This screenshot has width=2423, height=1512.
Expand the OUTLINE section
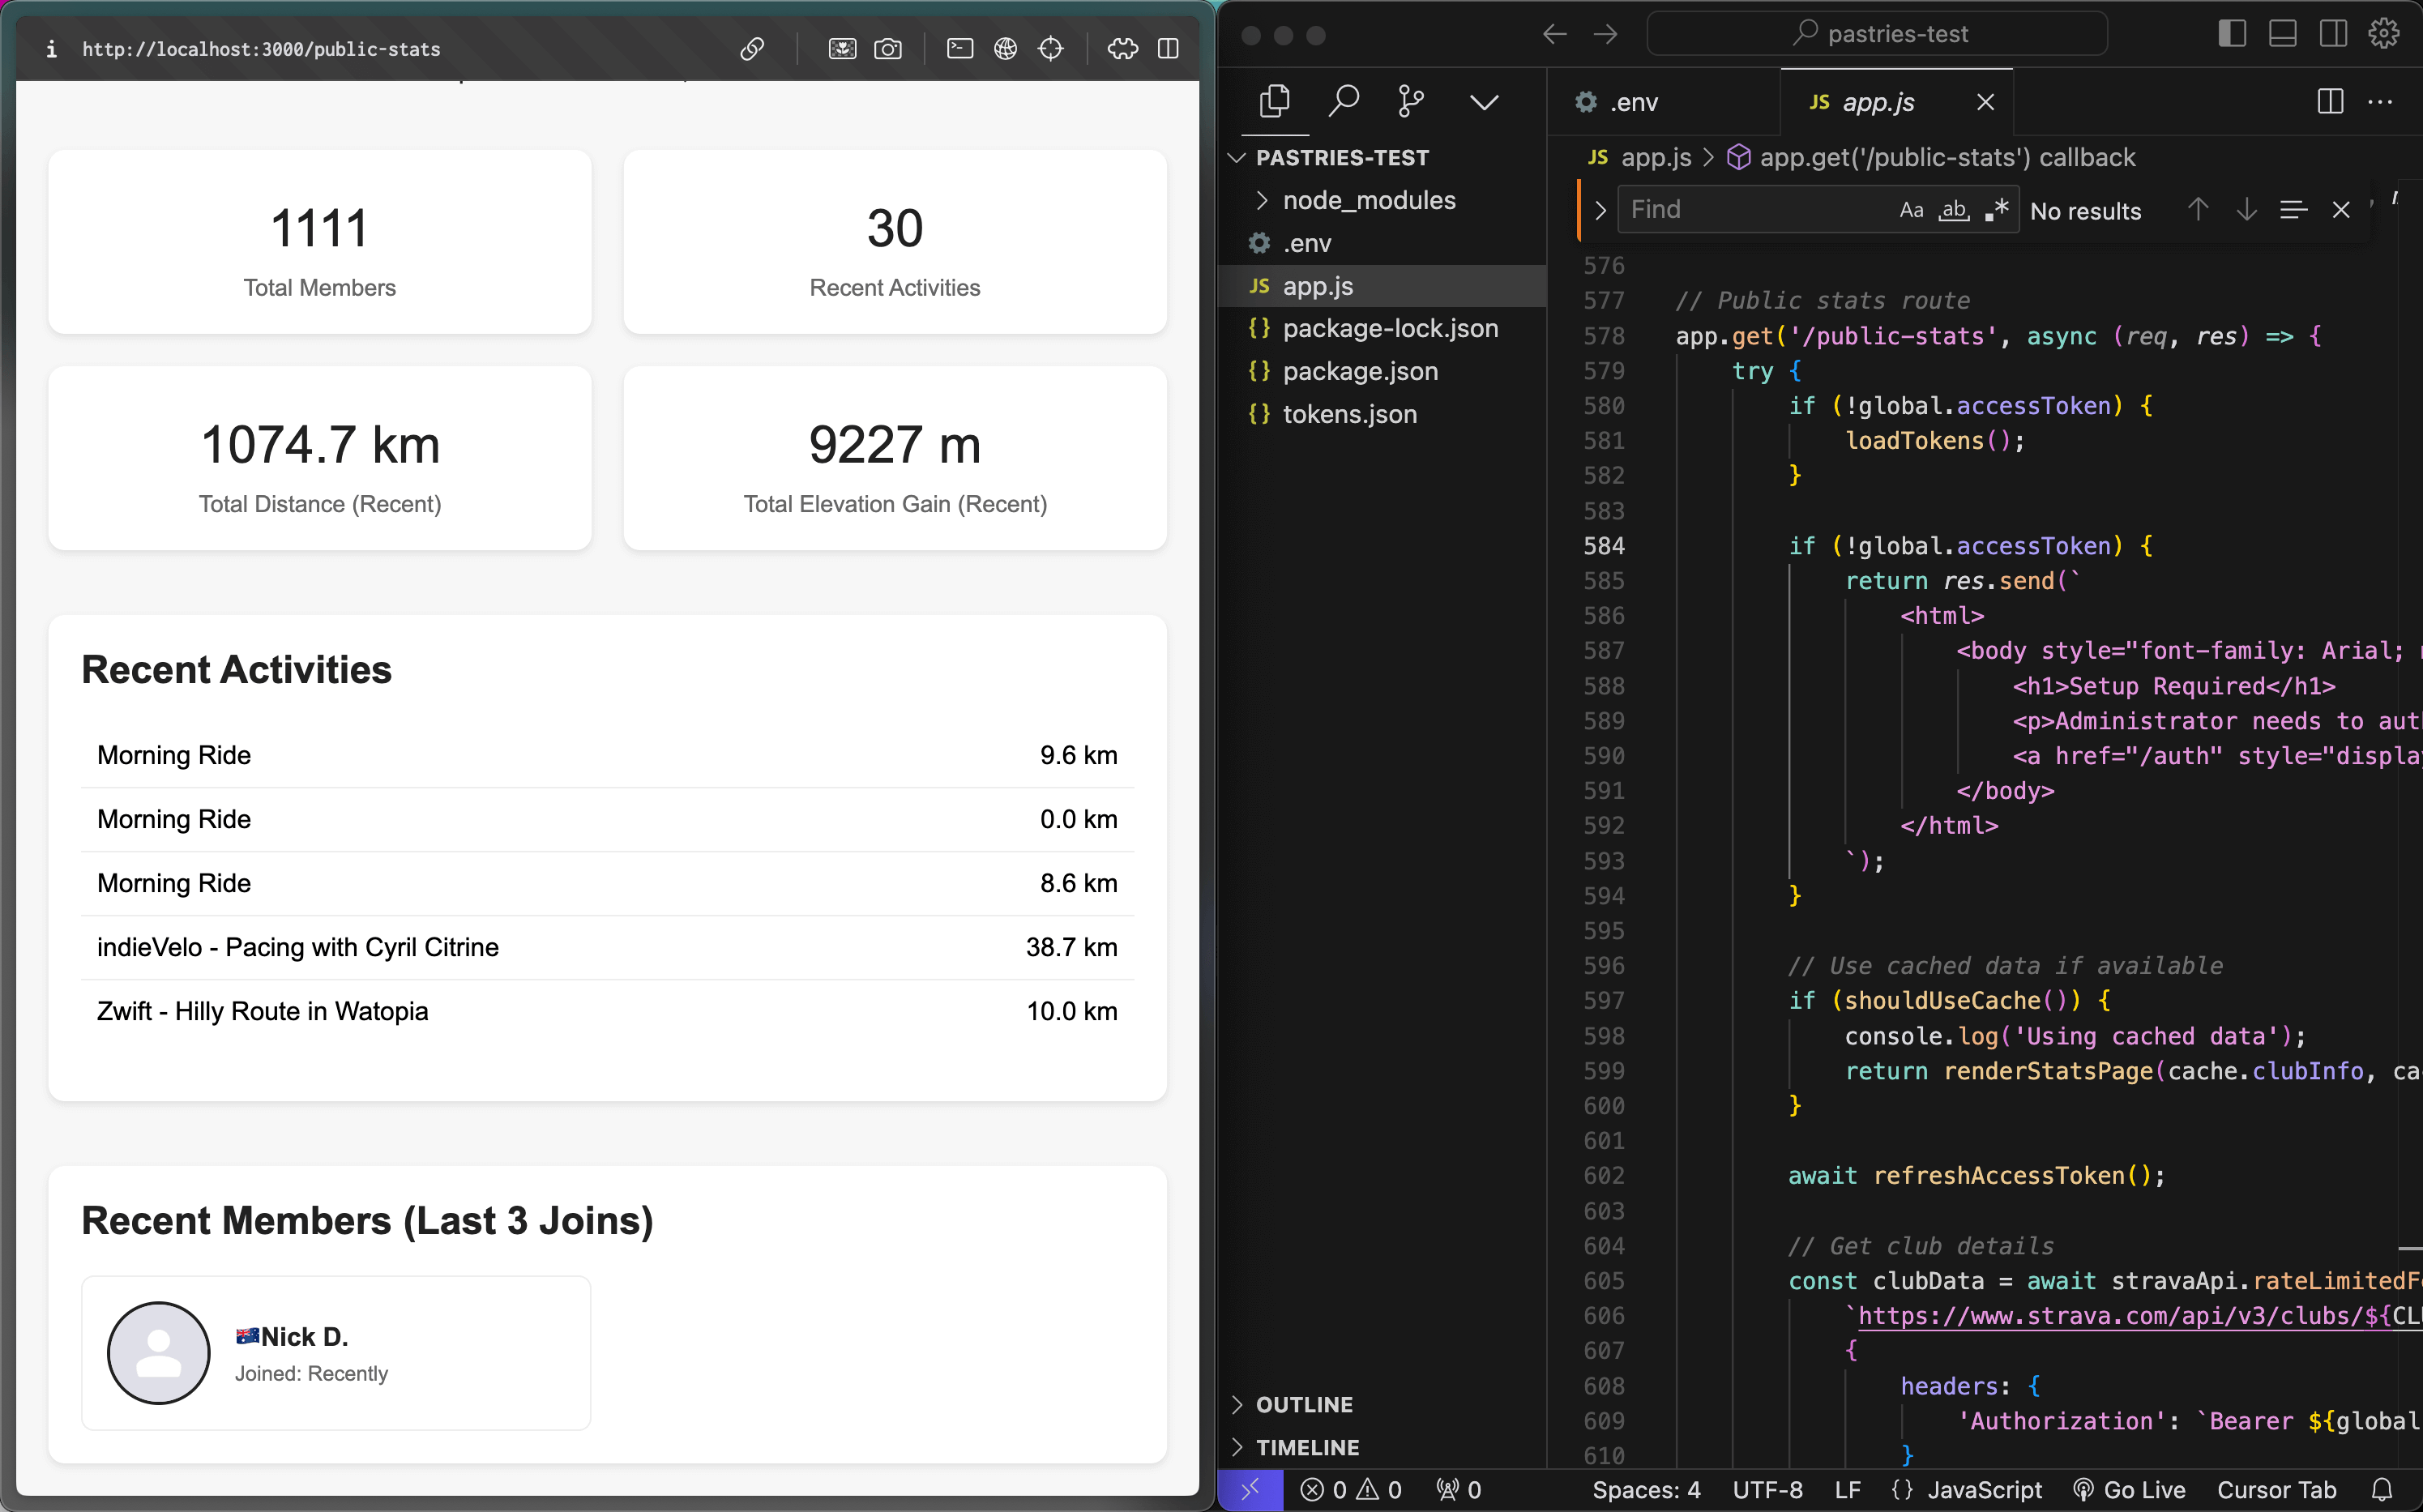tap(1303, 1404)
